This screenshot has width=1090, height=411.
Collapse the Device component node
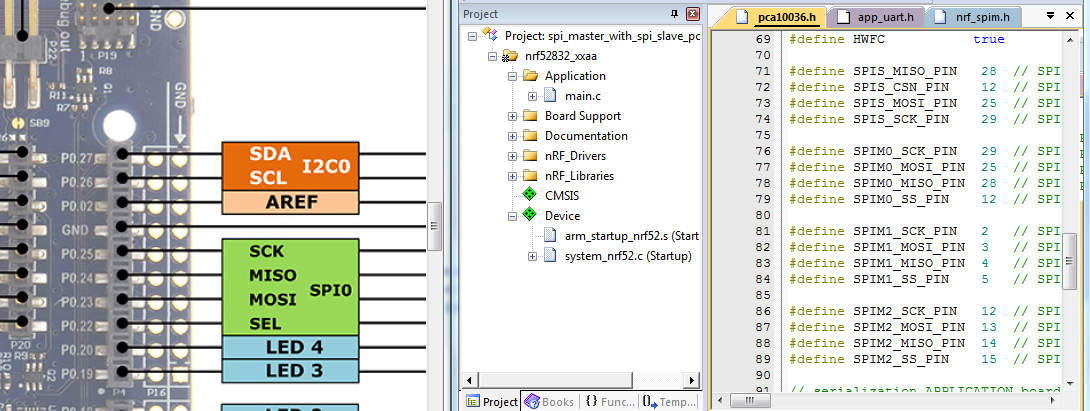click(x=513, y=216)
